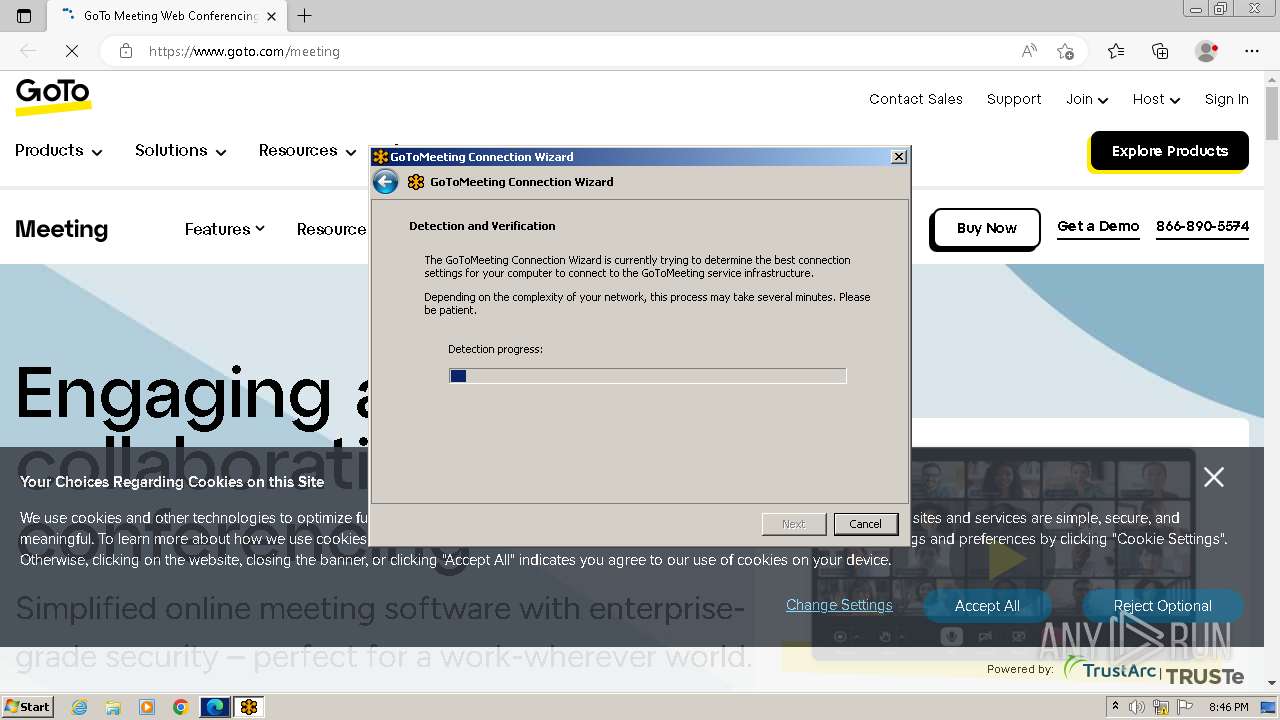Open Edge Settings and more menu

[1252, 51]
